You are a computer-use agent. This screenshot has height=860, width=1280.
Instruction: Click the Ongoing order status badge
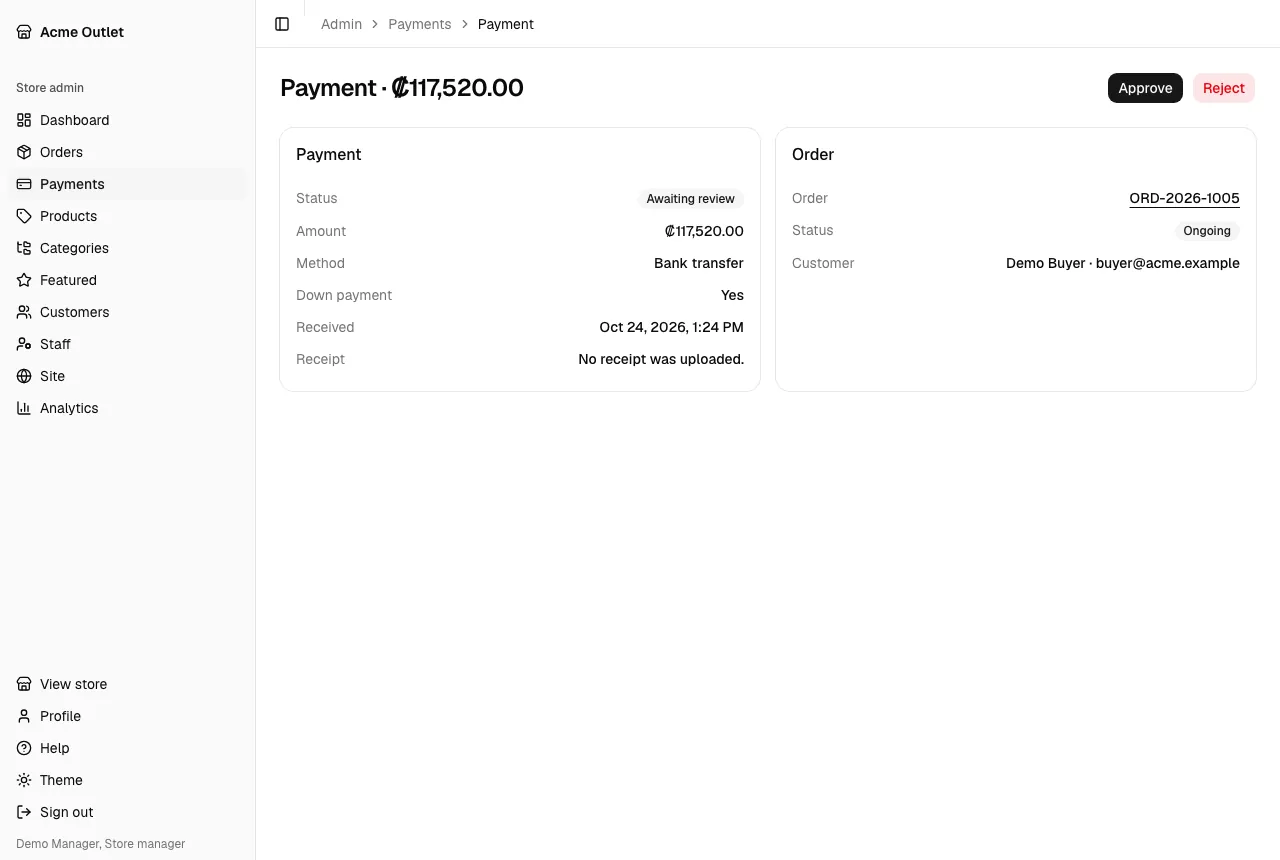[1207, 231]
